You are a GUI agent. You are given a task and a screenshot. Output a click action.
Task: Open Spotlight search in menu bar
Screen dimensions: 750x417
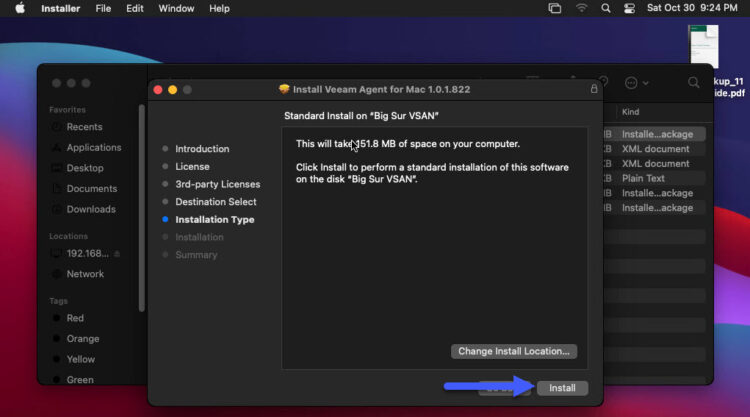(606, 8)
